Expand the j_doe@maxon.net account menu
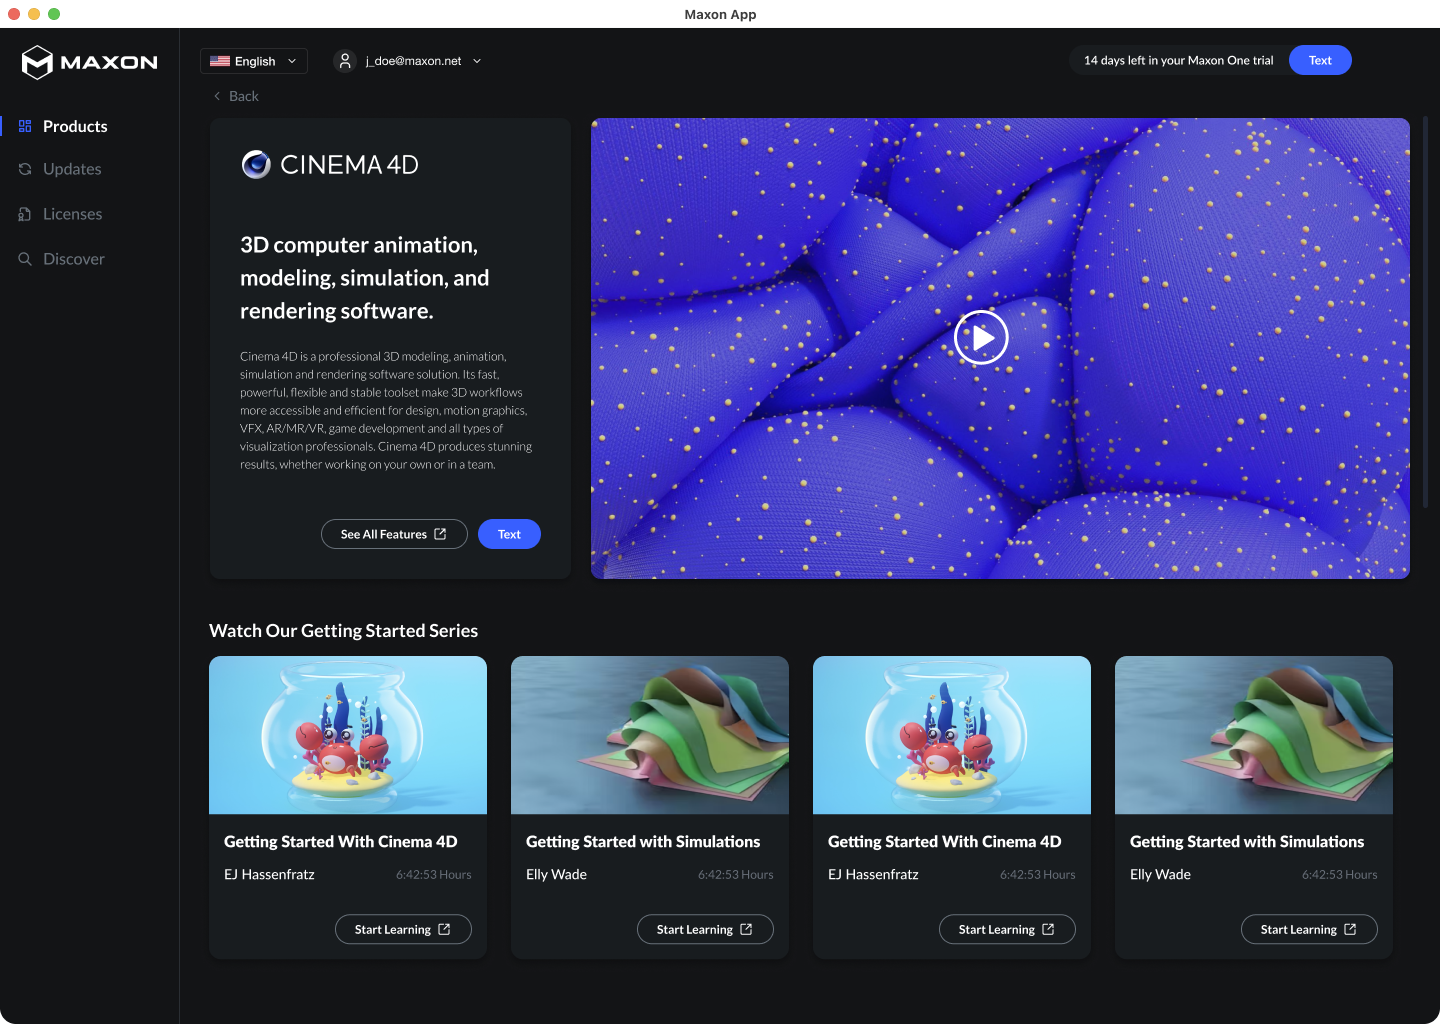Screen dimensions: 1440x1024 pos(408,61)
